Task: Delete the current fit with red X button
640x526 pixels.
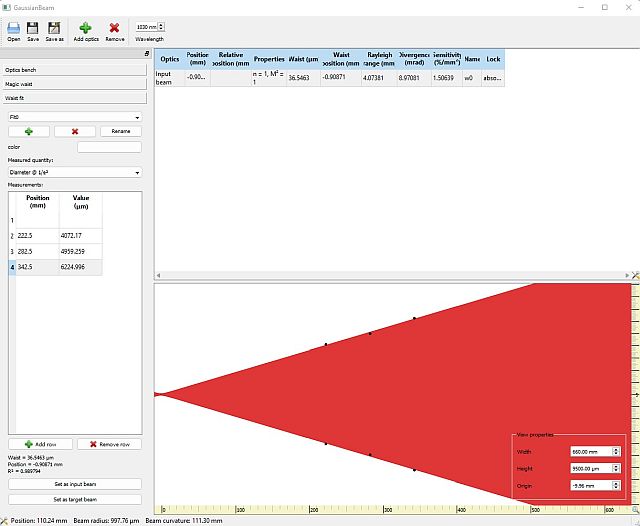Action: click(x=75, y=131)
